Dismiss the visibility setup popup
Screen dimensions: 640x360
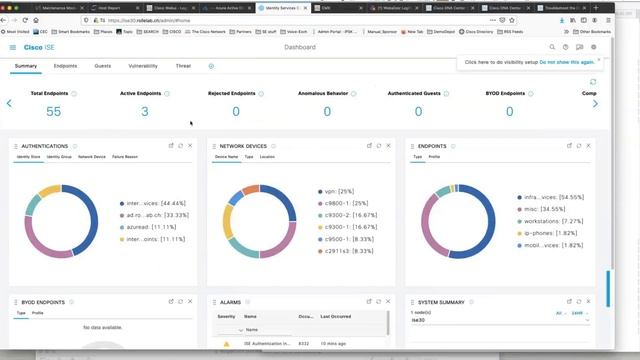pyautogui.click(x=599, y=60)
